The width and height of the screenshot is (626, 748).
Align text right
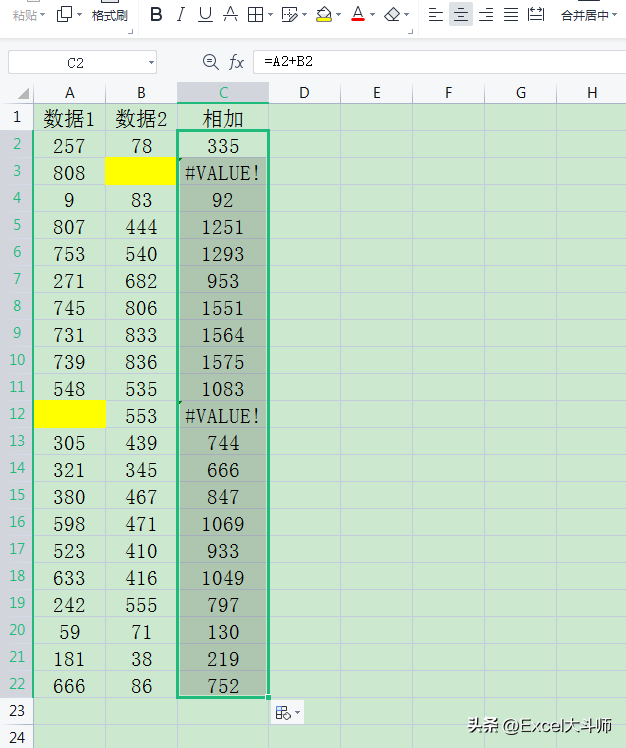(486, 15)
